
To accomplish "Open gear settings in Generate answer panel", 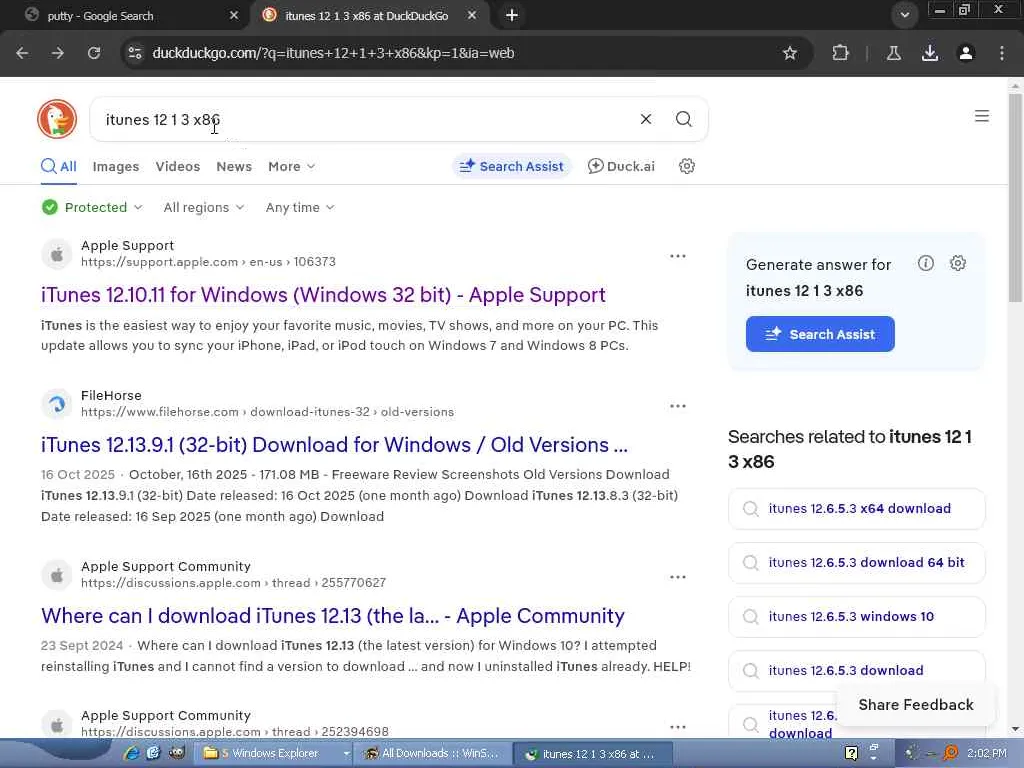I will click(x=957, y=263).
